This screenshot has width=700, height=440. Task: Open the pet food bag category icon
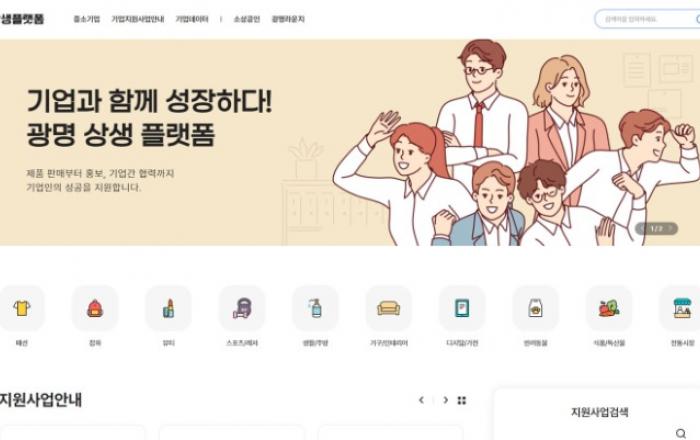click(535, 308)
